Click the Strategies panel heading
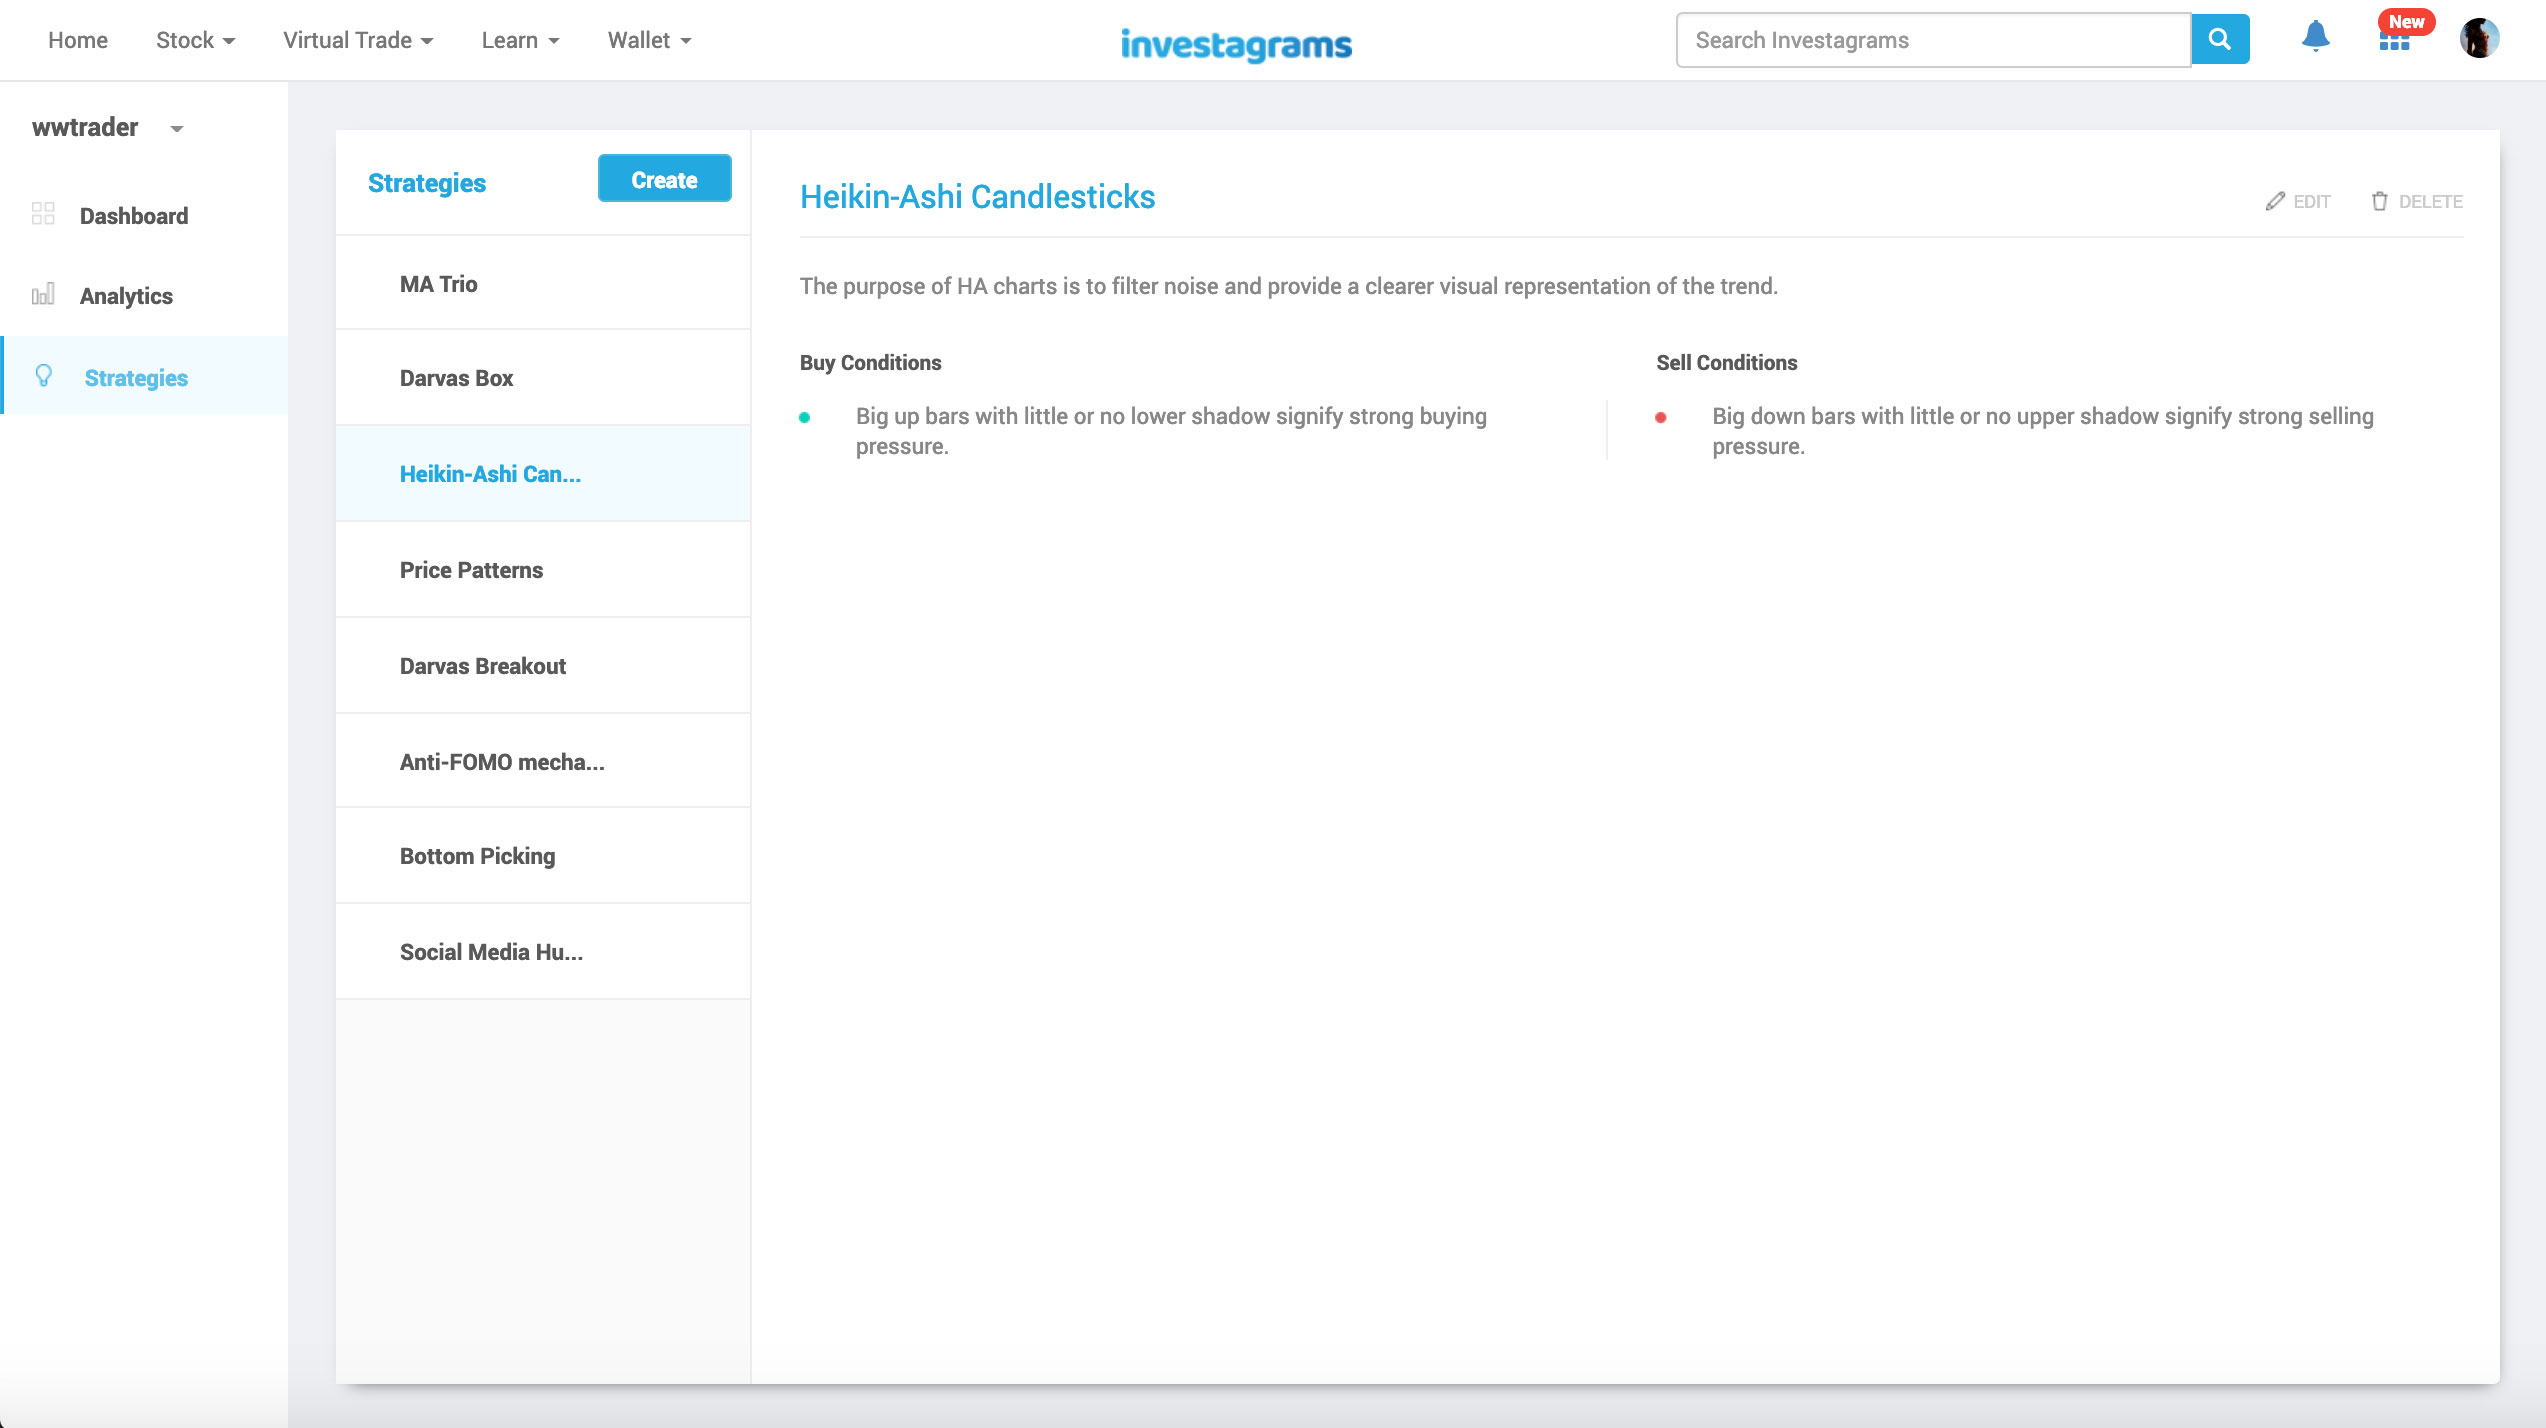The image size is (2546, 1428). [x=427, y=182]
